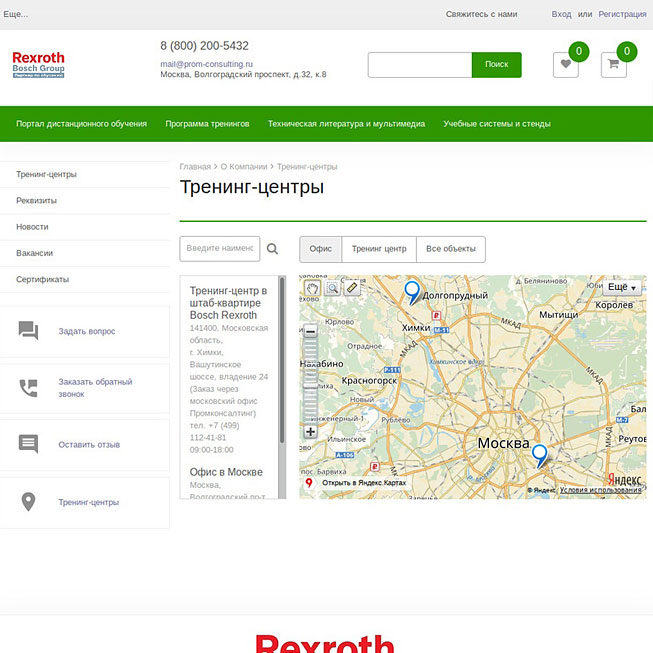Click the Заказать обратный звонок link
Viewport: 653px width, 653px height.
pyautogui.click(x=95, y=388)
